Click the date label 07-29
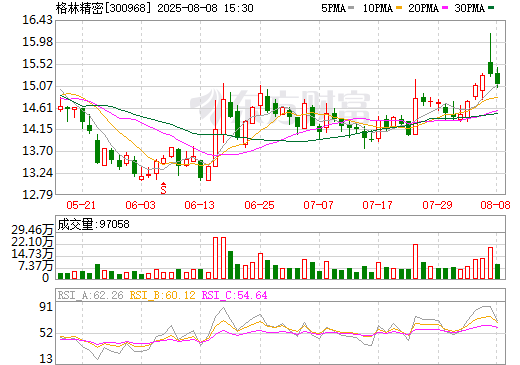The image size is (520, 365). [x=437, y=205]
